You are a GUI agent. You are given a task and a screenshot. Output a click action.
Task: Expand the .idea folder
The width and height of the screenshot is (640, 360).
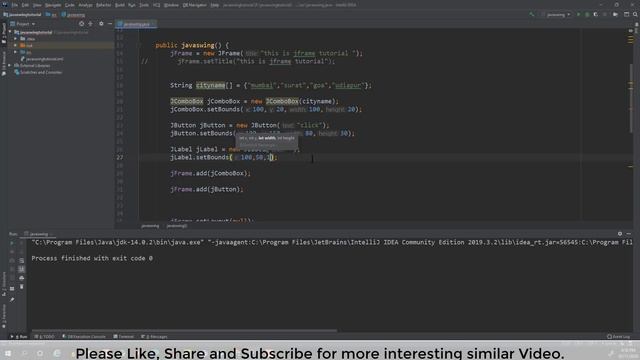[x=16, y=39]
